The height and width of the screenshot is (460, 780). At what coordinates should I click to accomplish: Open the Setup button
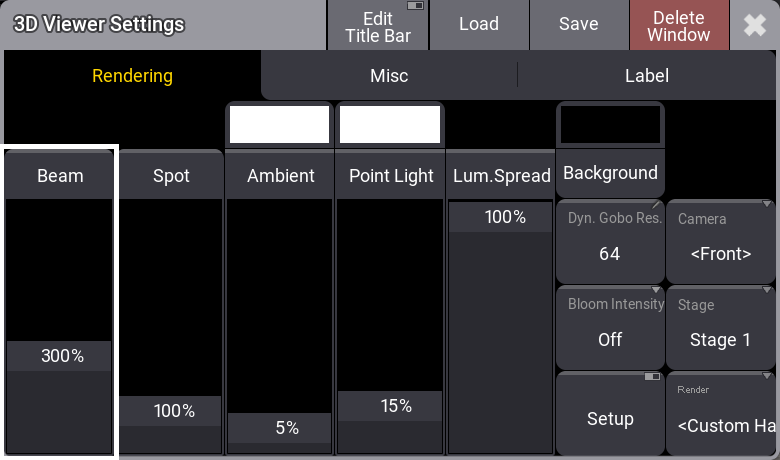pyautogui.click(x=610, y=413)
